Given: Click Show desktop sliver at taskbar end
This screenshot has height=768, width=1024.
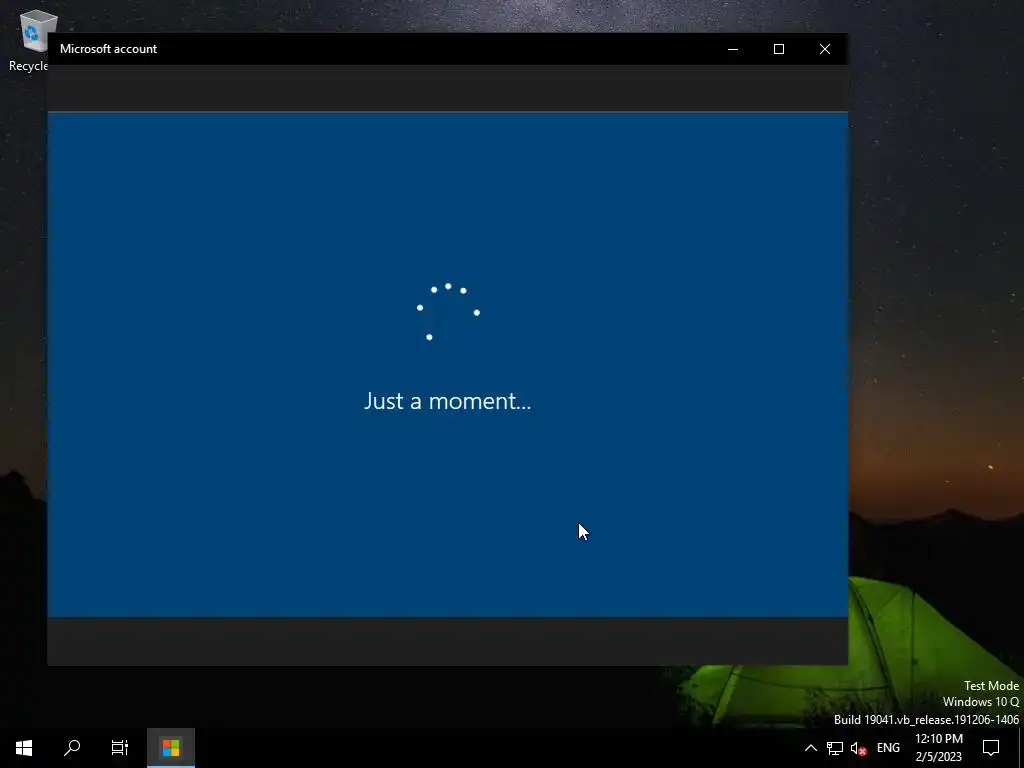Looking at the screenshot, I should pos(1021,748).
